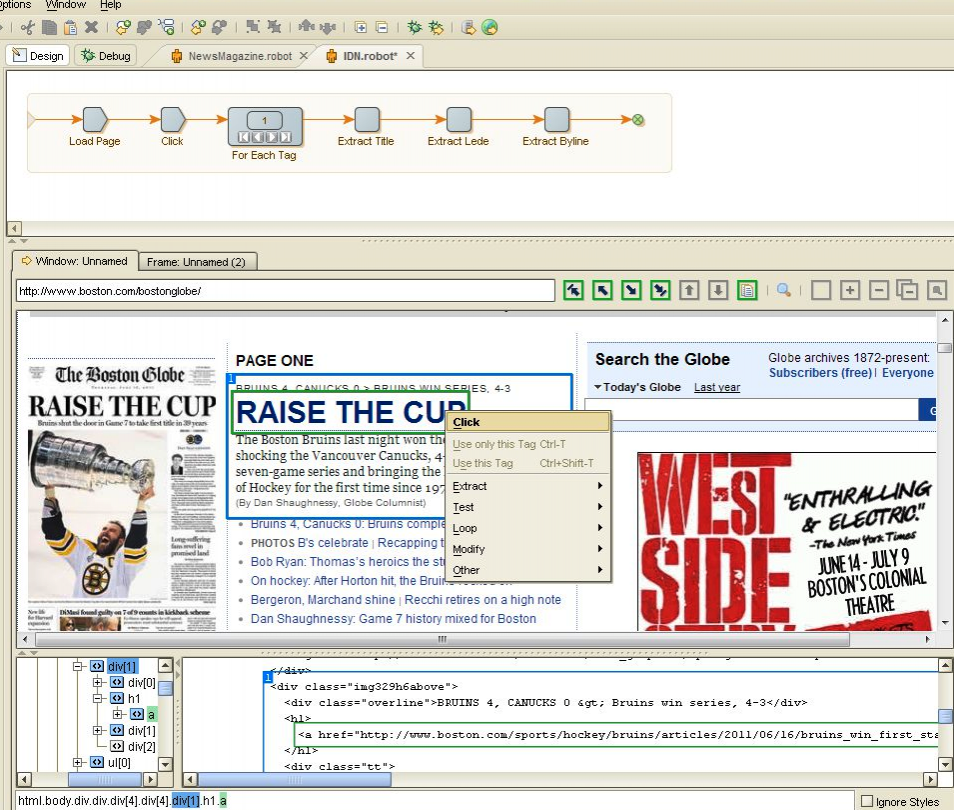Expand the ul[0] tree node
Screen dimensions: 954x810
click(77, 762)
